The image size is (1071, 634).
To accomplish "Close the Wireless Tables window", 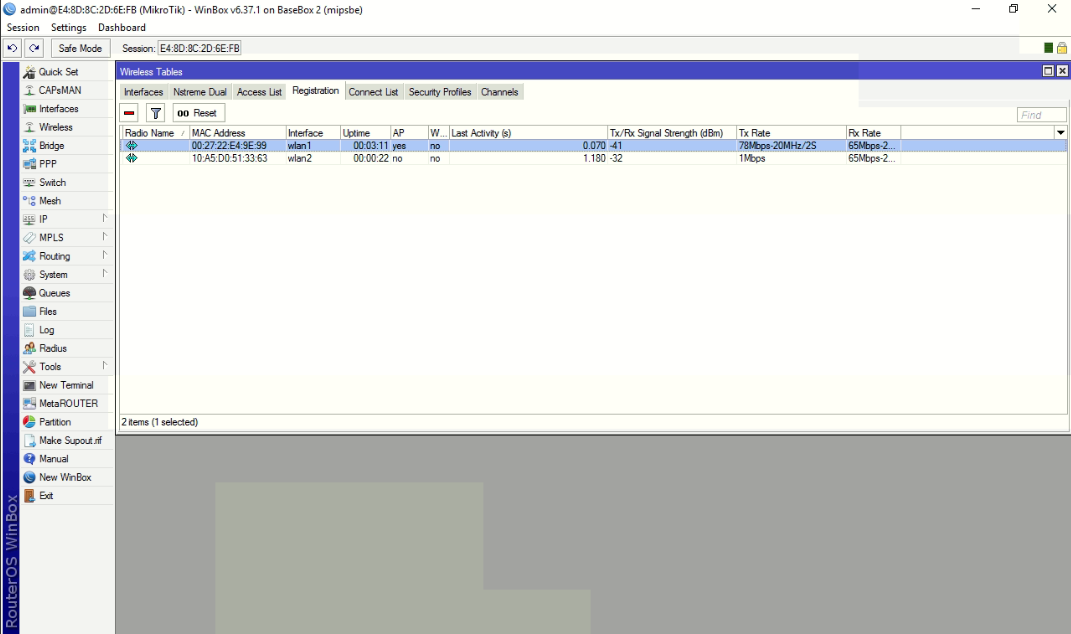I will [1062, 71].
